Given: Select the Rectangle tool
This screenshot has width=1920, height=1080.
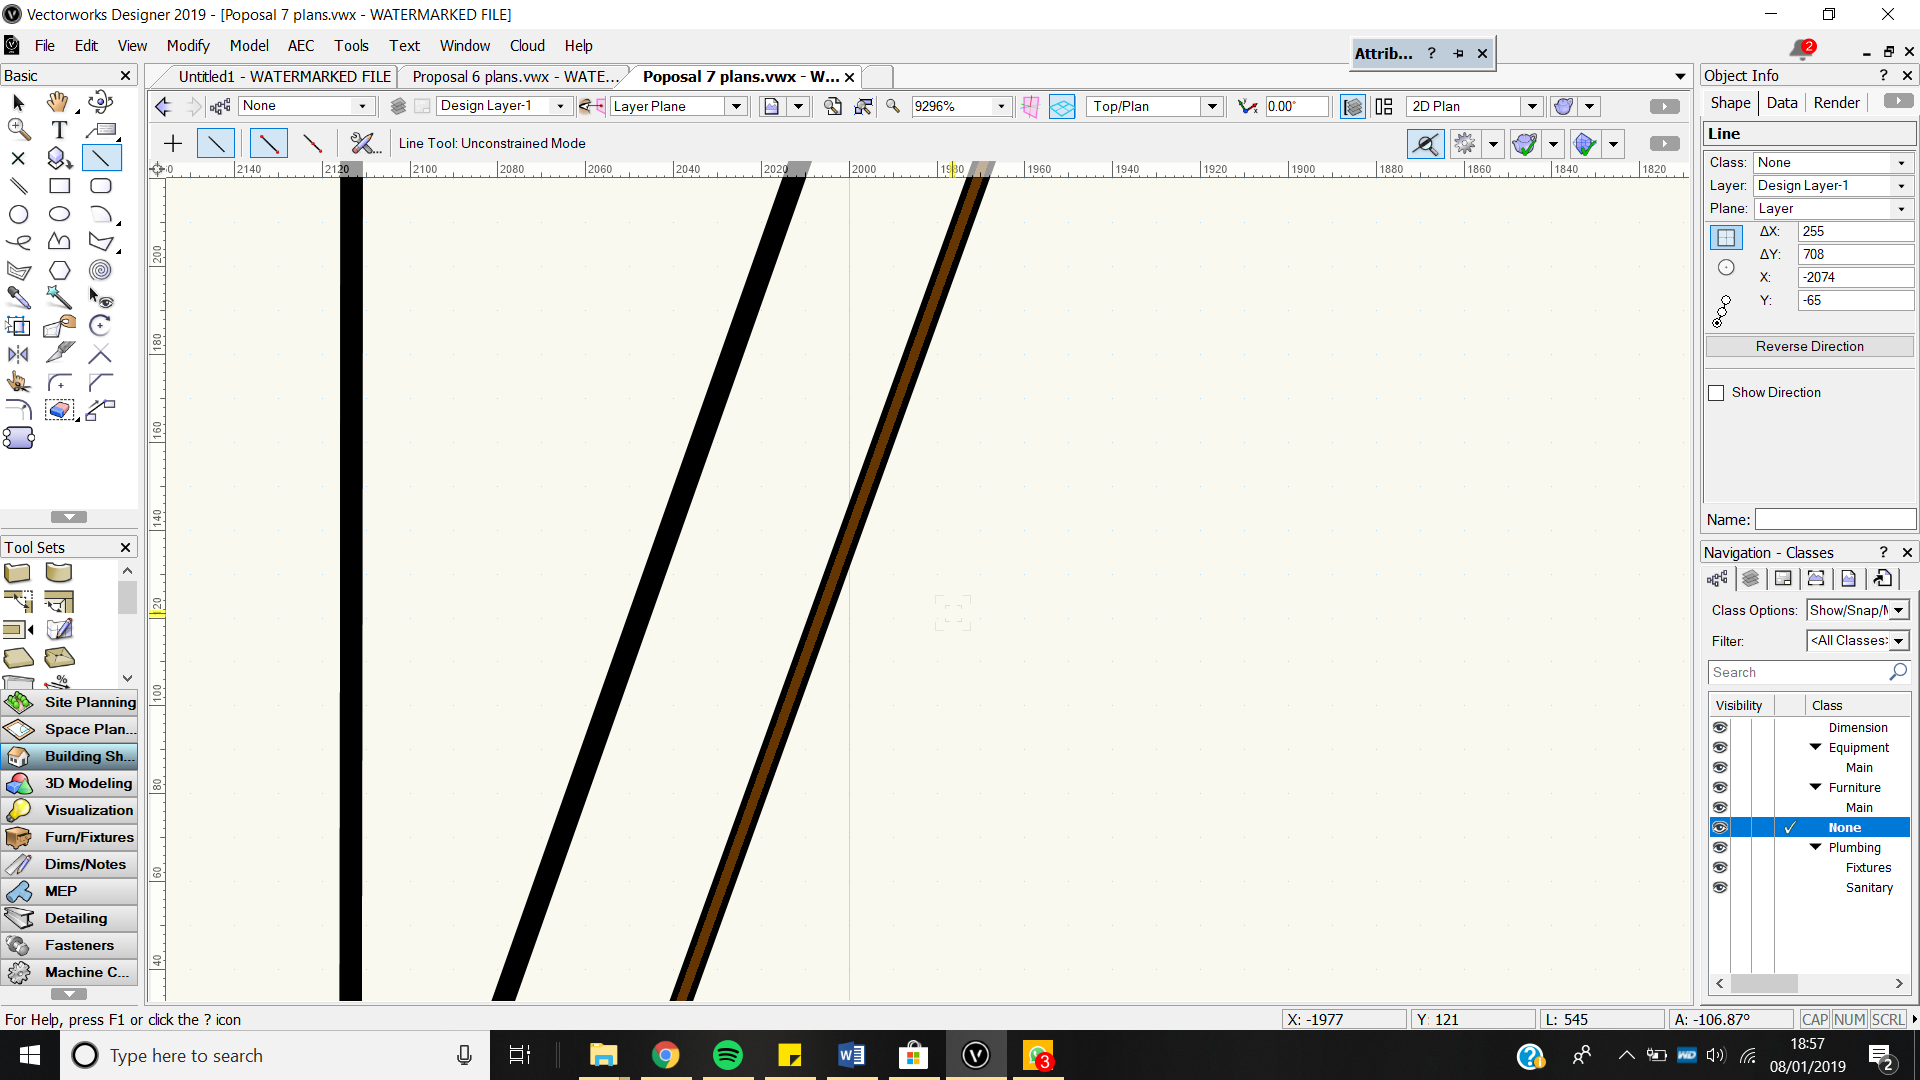Looking at the screenshot, I should [x=59, y=185].
